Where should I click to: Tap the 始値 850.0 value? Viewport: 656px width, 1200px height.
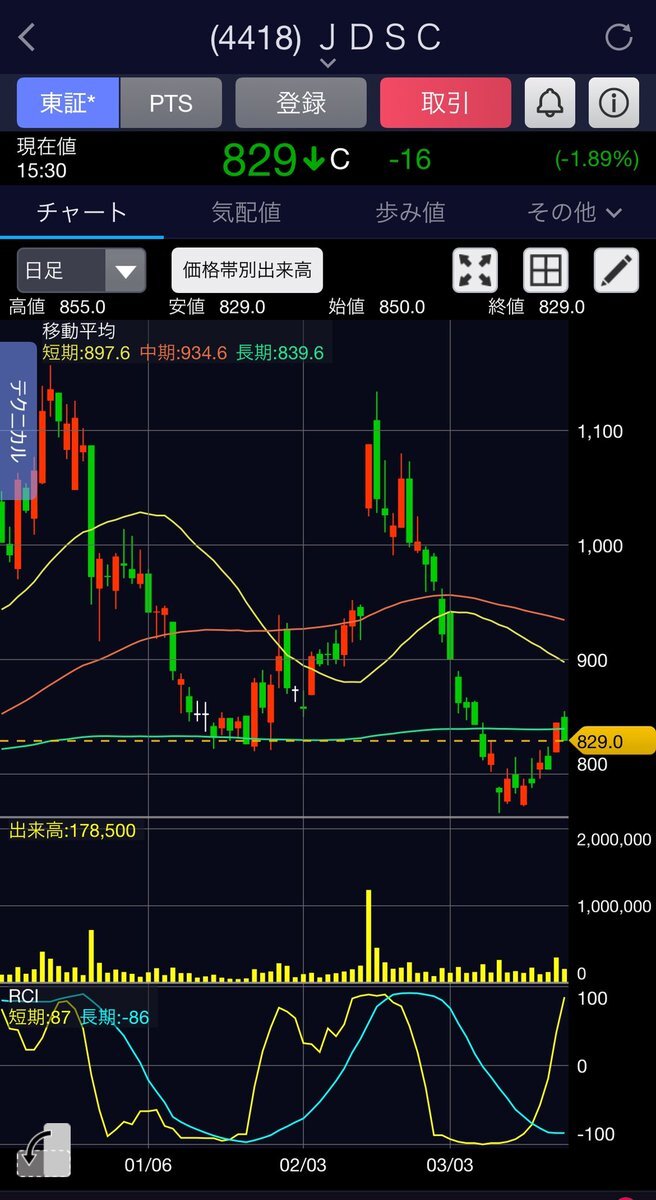click(x=377, y=307)
